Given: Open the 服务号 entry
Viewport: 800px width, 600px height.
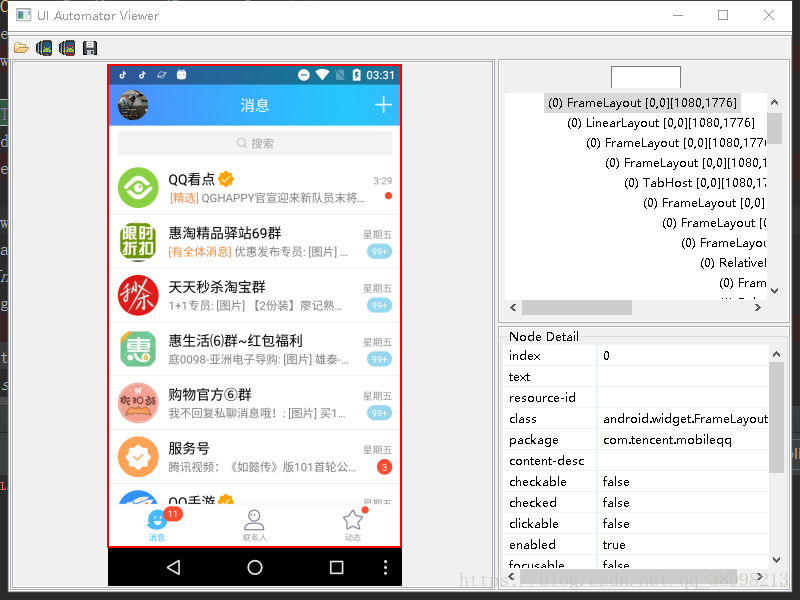Looking at the screenshot, I should click(255, 457).
